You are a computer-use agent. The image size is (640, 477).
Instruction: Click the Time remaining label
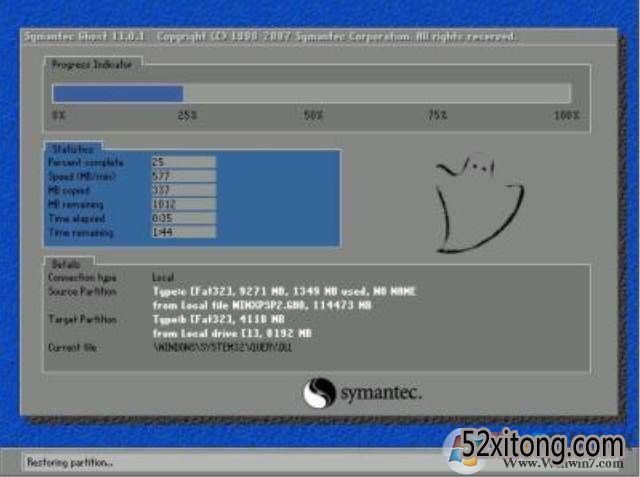point(80,233)
